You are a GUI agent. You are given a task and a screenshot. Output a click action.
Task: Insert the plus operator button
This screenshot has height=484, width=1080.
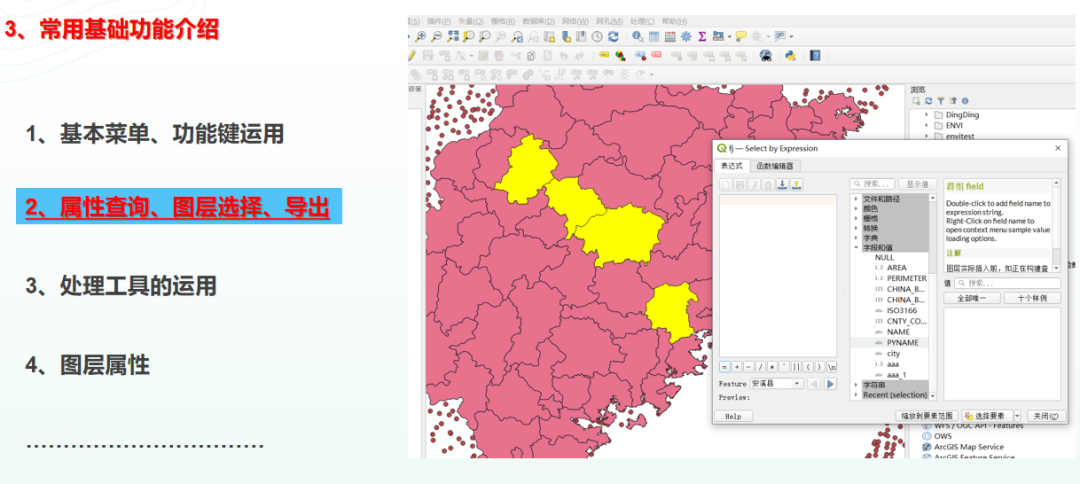tap(737, 367)
